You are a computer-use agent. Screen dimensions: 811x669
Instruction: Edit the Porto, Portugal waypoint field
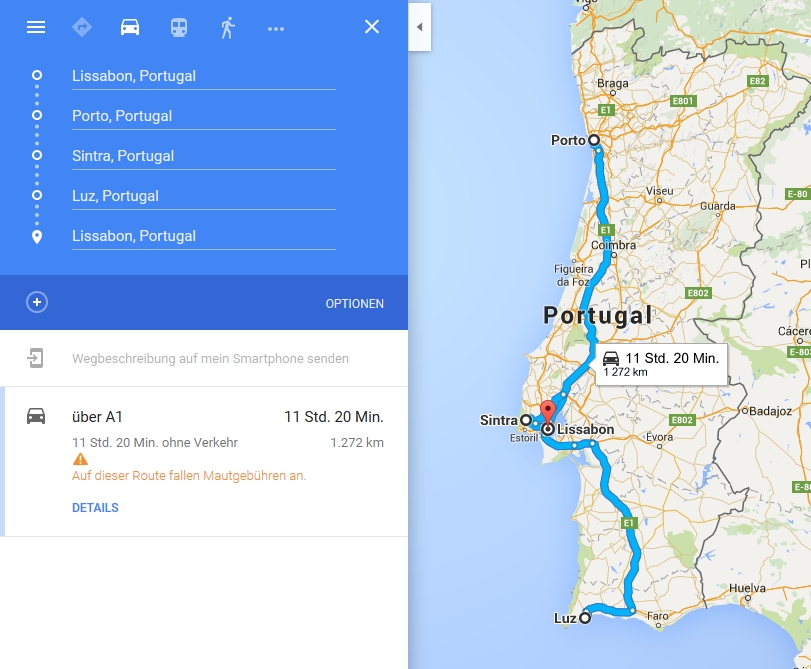point(204,116)
